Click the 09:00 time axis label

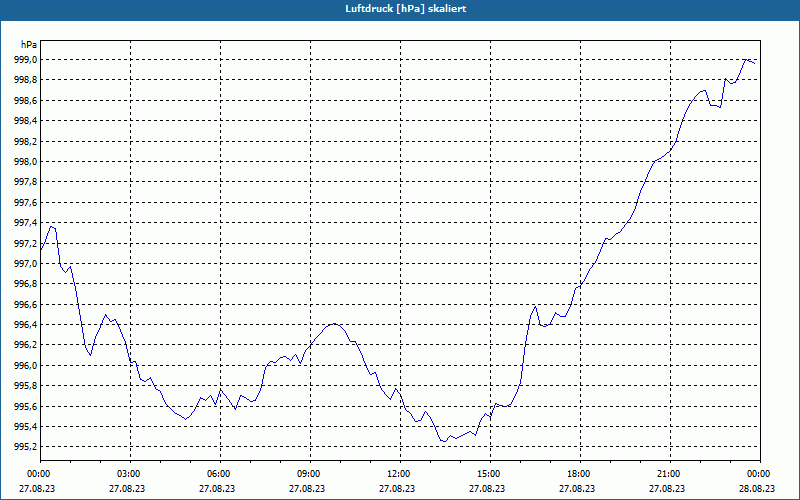310,474
